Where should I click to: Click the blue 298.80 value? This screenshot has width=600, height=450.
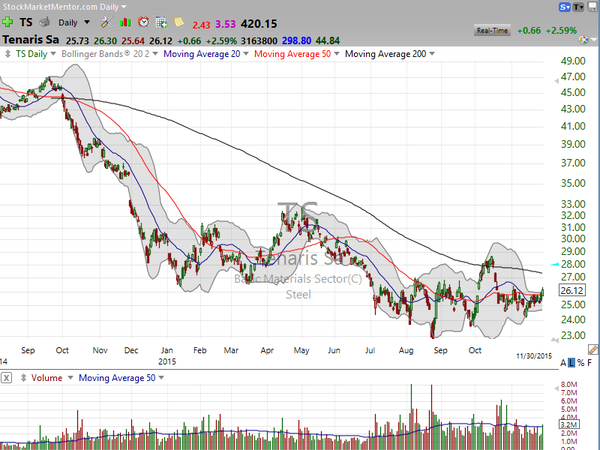[x=297, y=41]
